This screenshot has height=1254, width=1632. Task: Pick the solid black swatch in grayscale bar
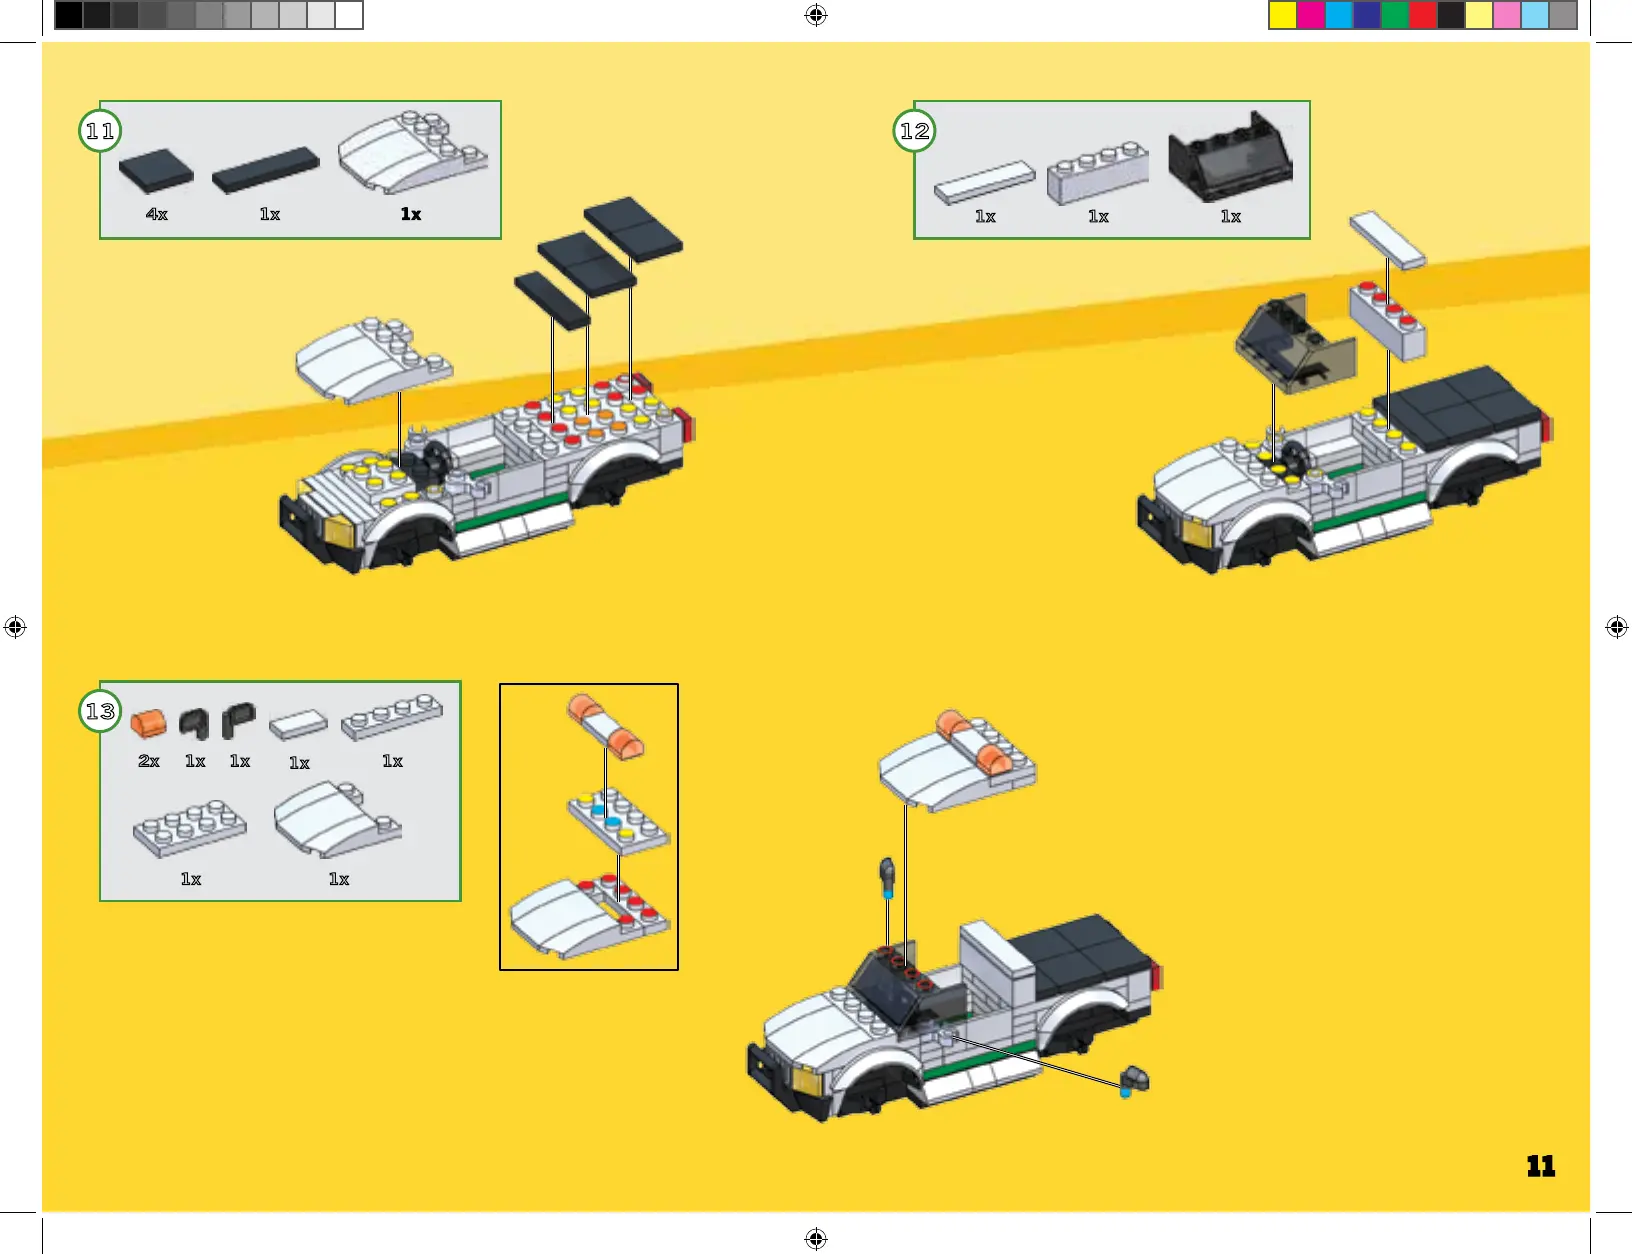tap(68, 15)
